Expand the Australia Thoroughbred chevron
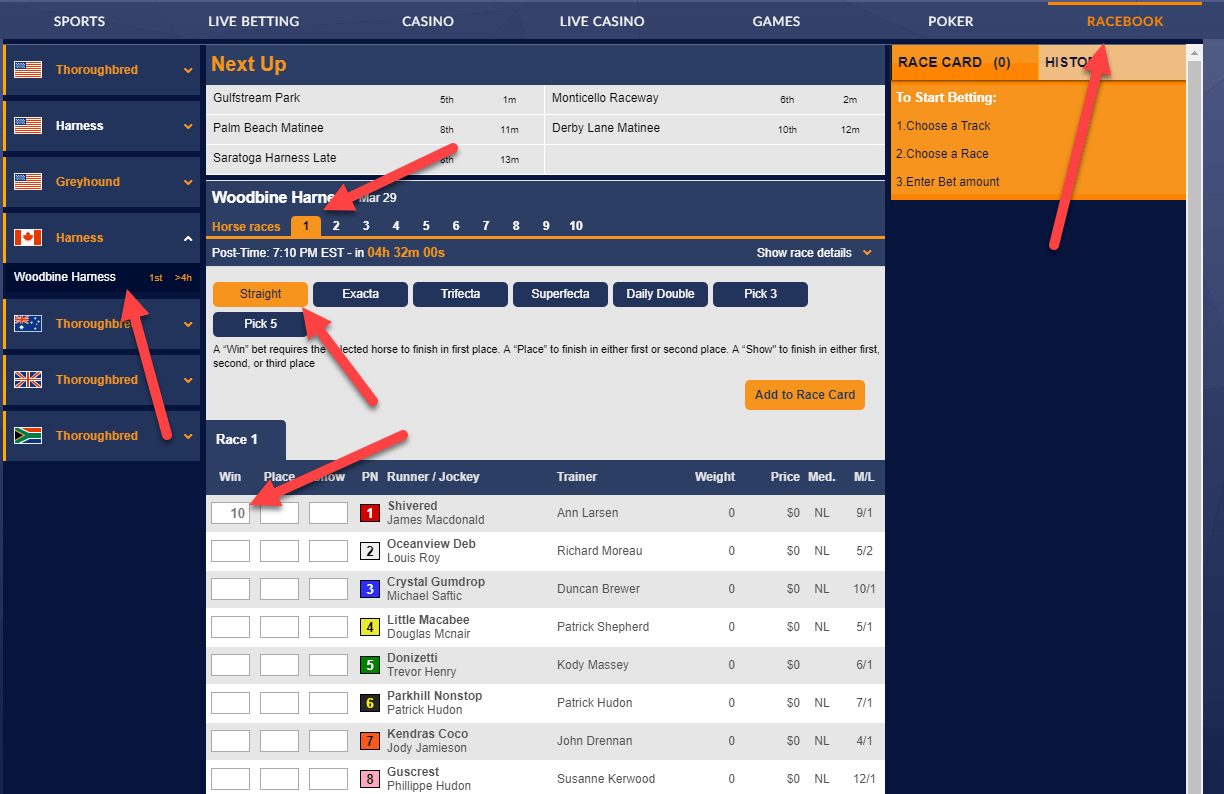 [x=188, y=324]
